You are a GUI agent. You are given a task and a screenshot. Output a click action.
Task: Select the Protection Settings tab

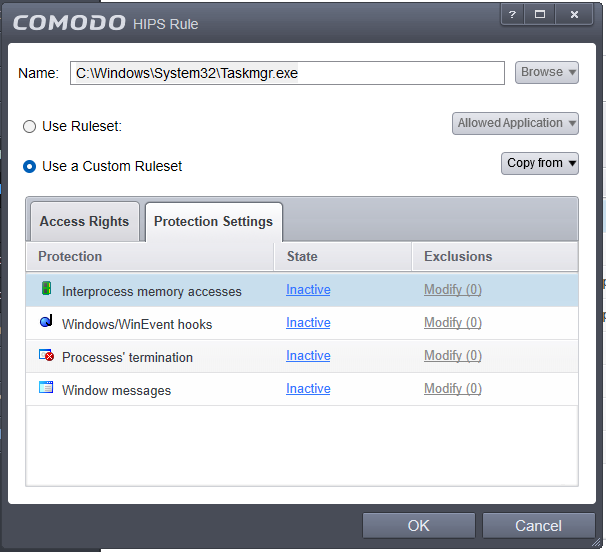click(x=213, y=221)
